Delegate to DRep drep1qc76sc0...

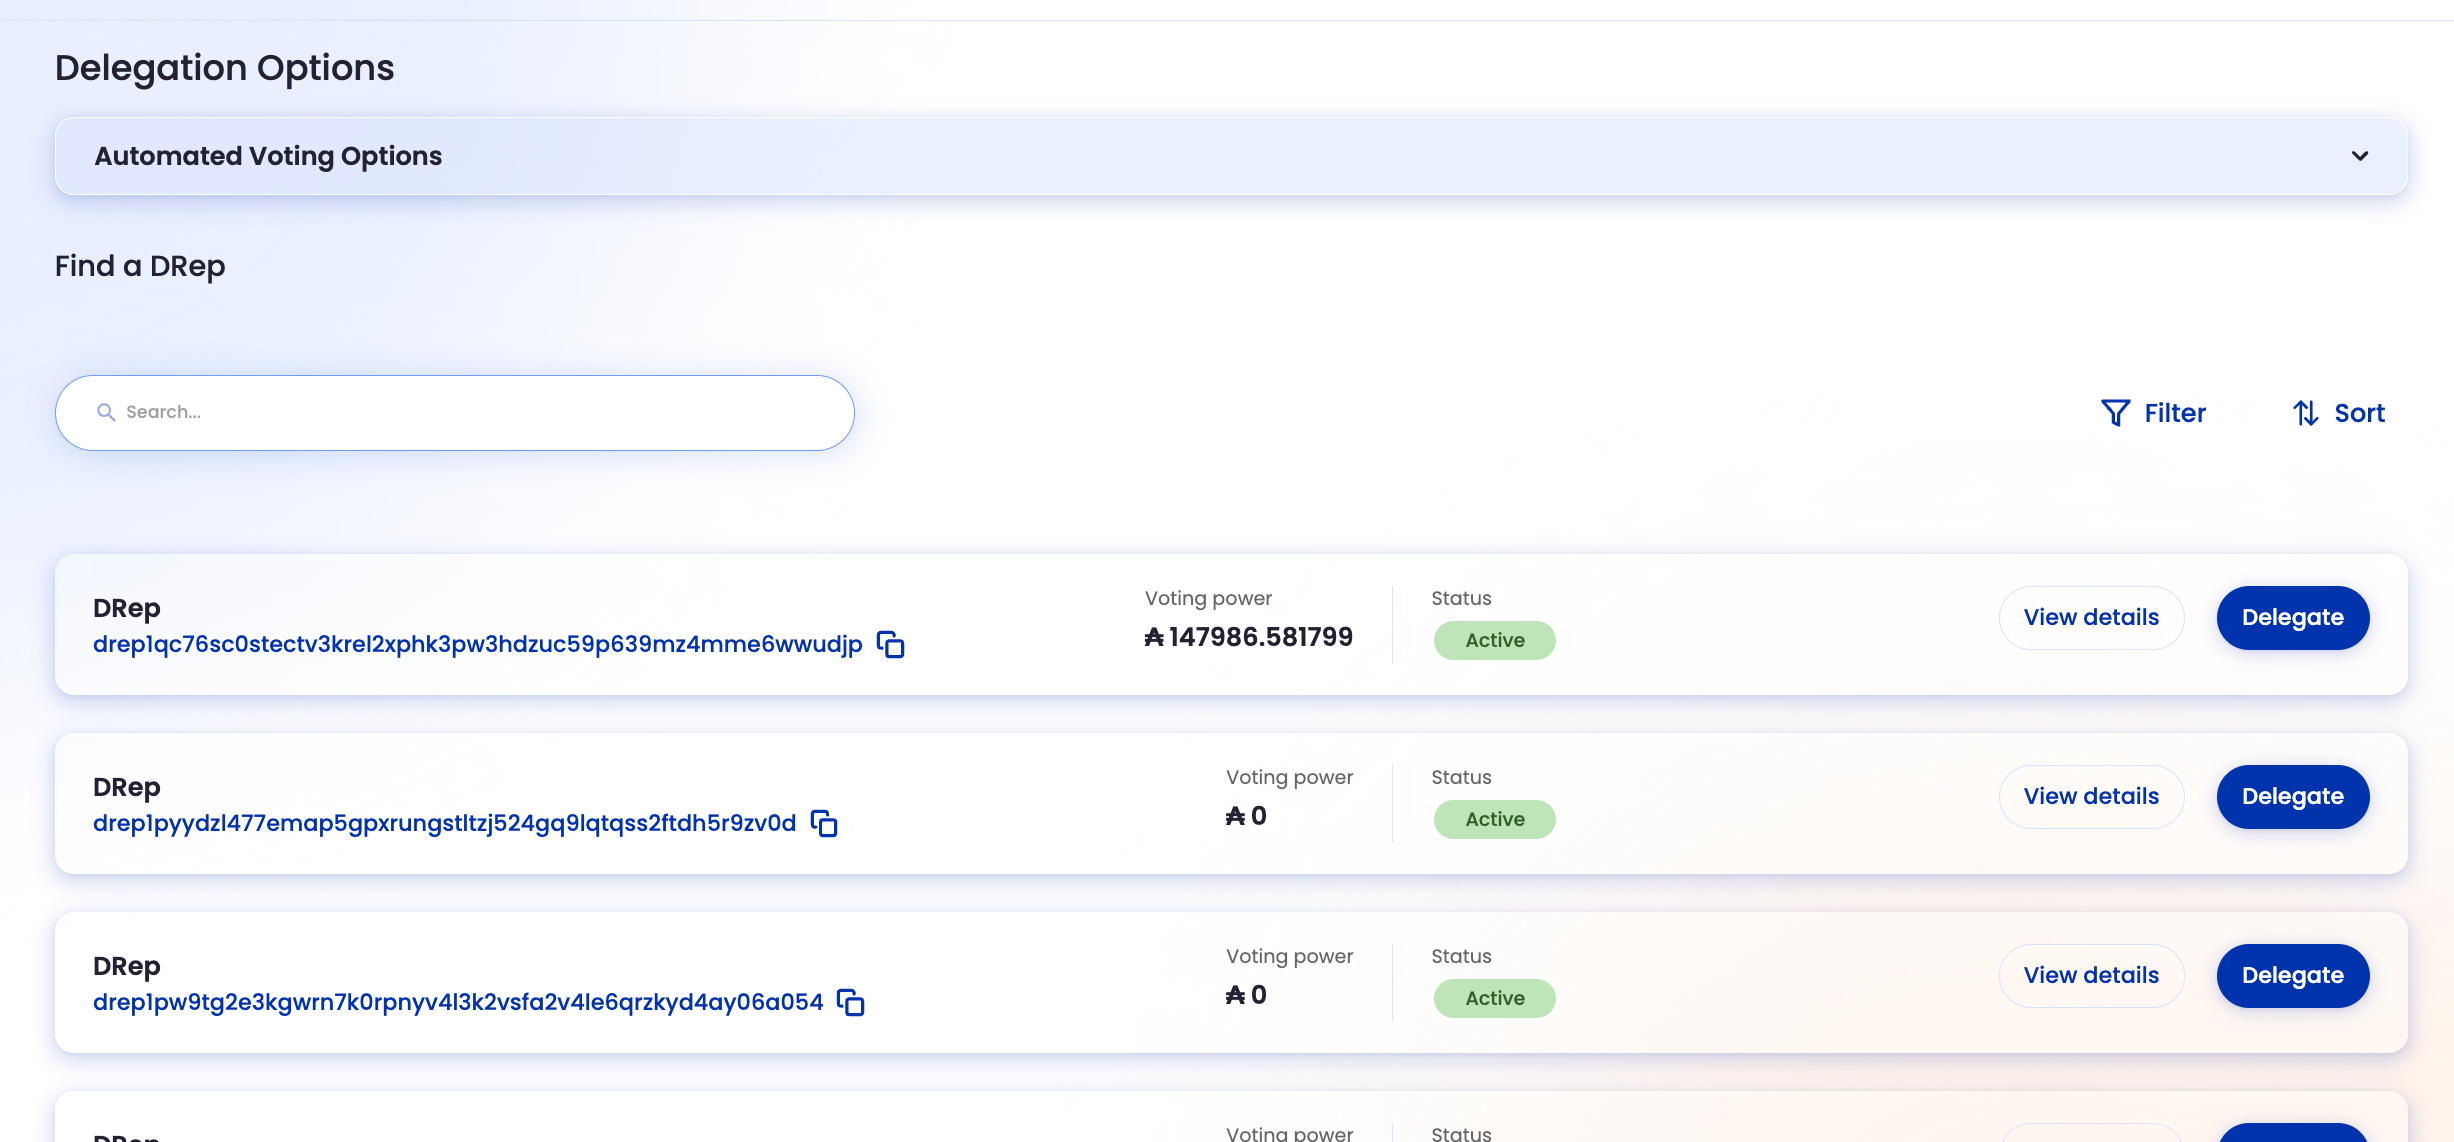click(2293, 618)
